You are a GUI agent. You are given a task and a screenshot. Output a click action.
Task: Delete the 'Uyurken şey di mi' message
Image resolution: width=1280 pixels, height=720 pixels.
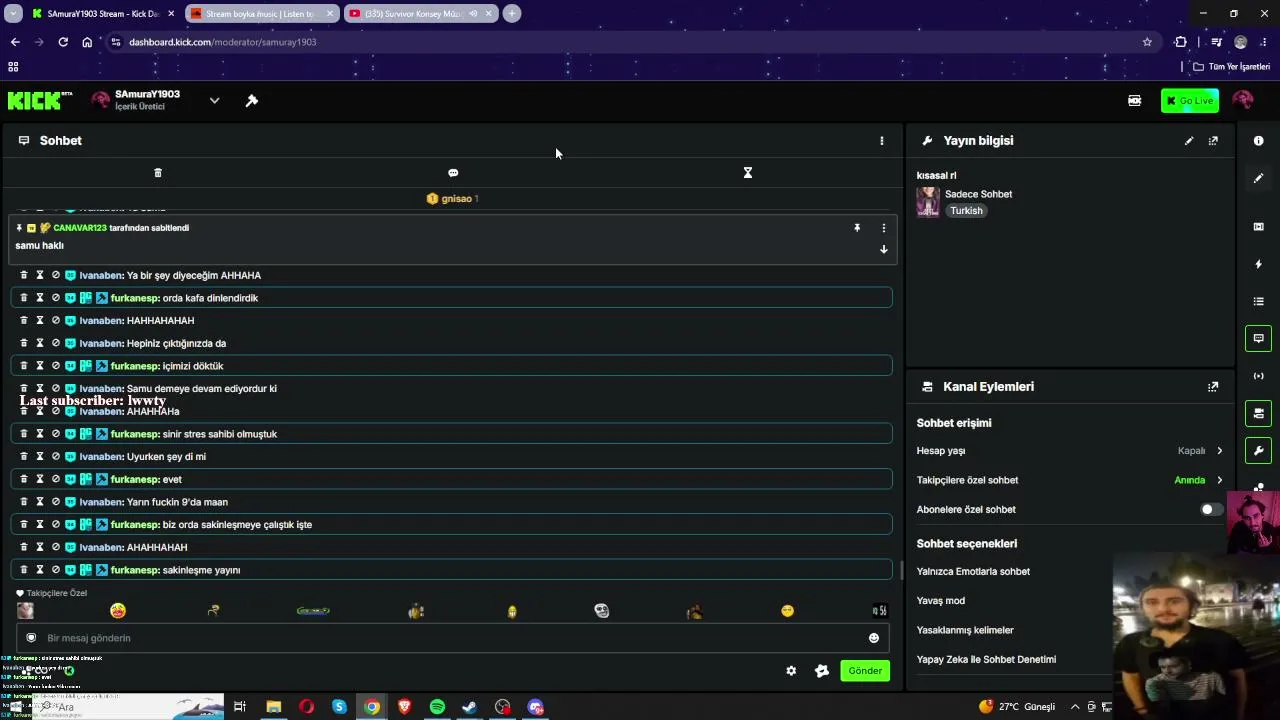point(24,457)
